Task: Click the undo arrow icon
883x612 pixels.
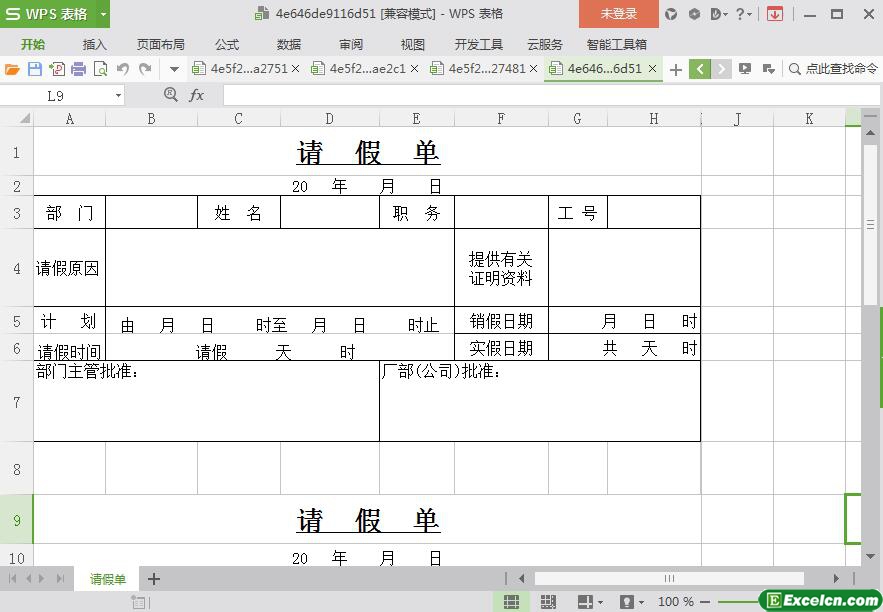Action: (x=123, y=69)
